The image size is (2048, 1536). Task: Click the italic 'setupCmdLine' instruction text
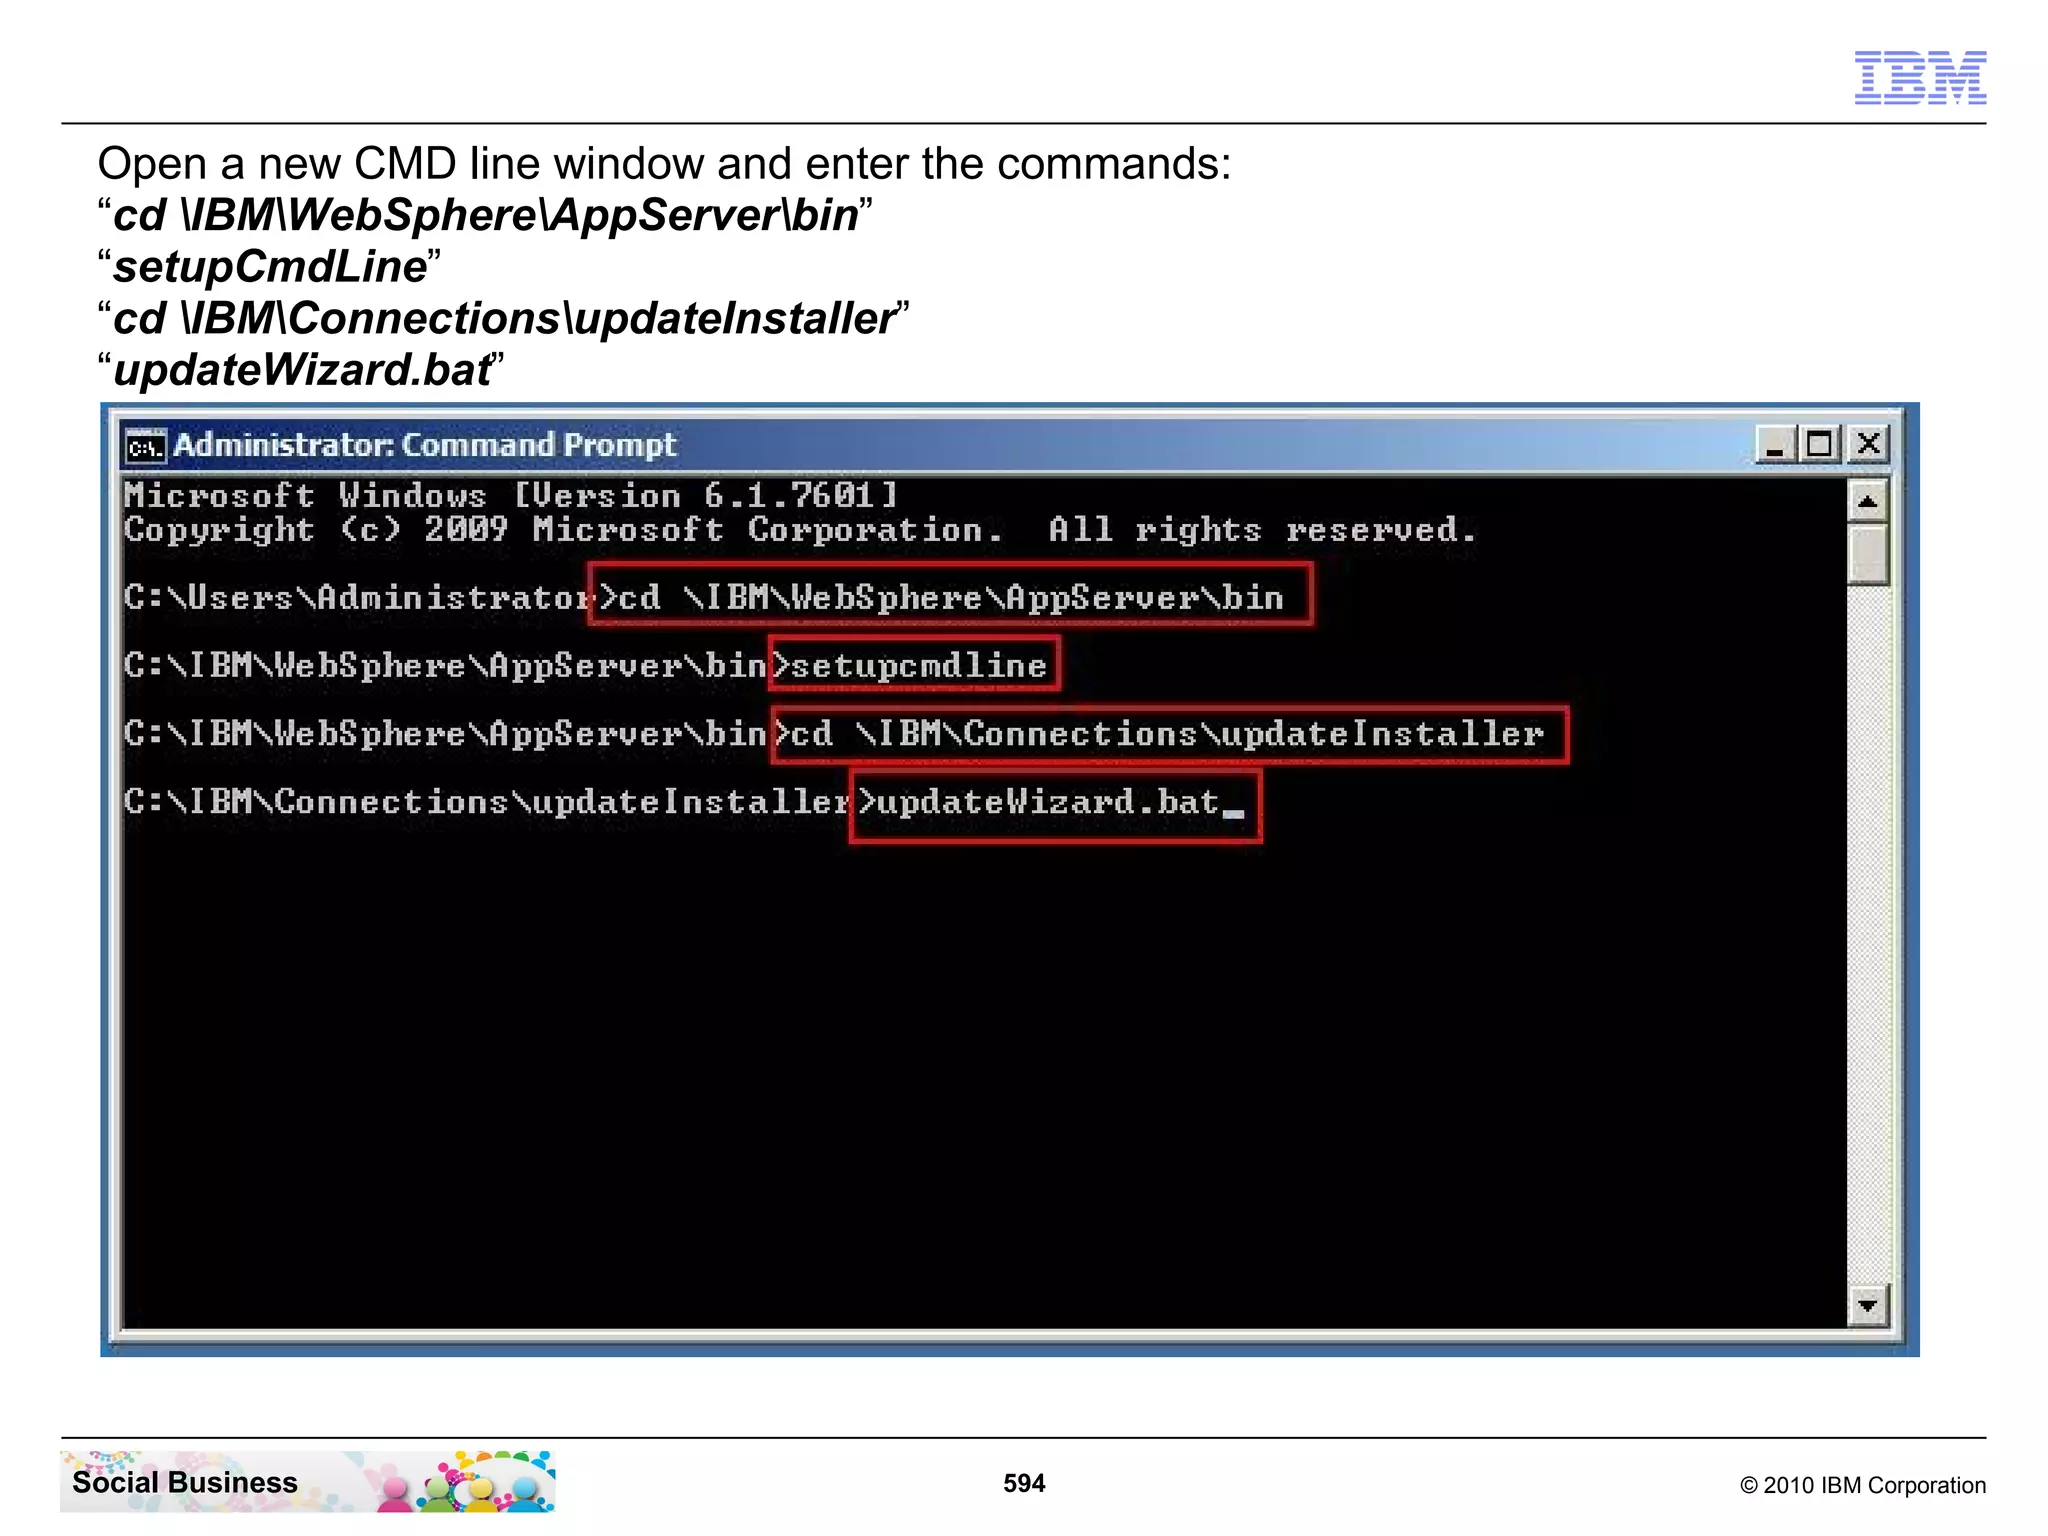(270, 267)
